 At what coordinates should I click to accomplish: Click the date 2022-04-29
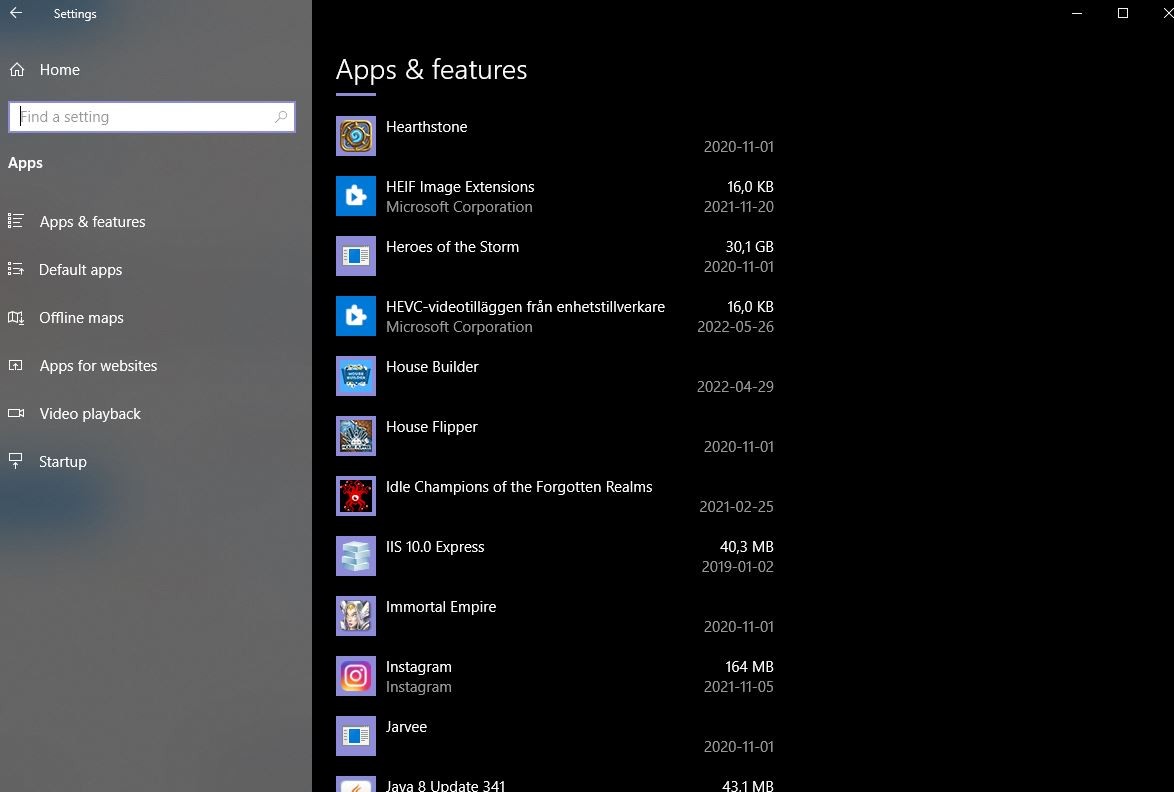pyautogui.click(x=735, y=386)
